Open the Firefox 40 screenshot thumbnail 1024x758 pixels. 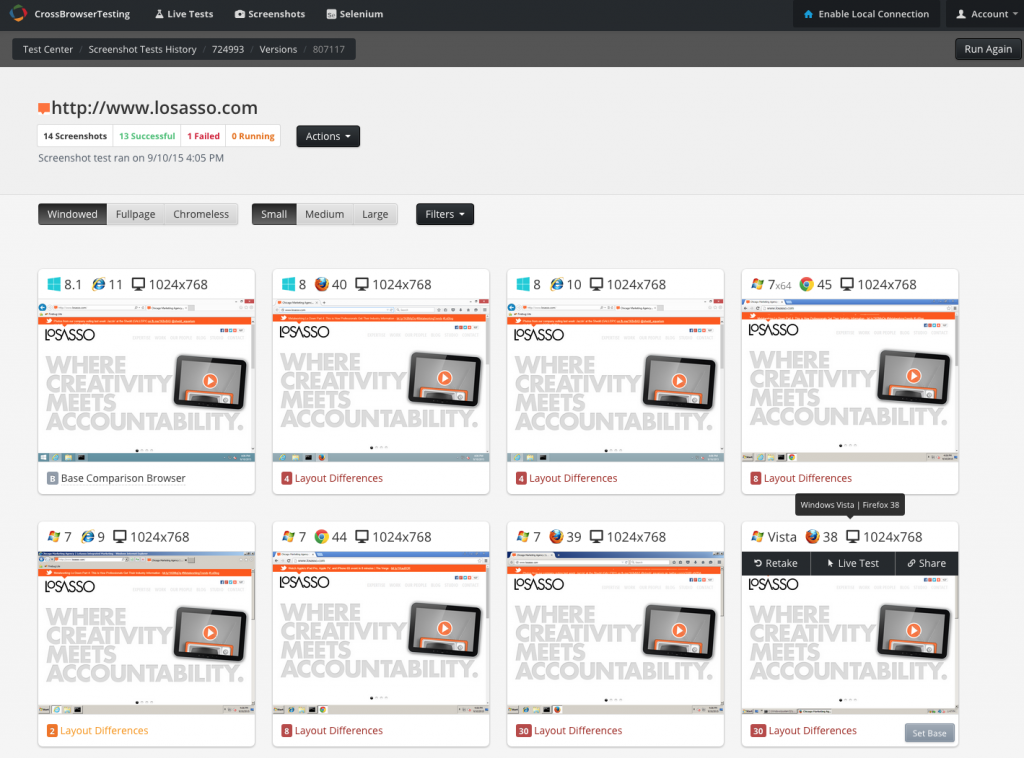point(381,380)
